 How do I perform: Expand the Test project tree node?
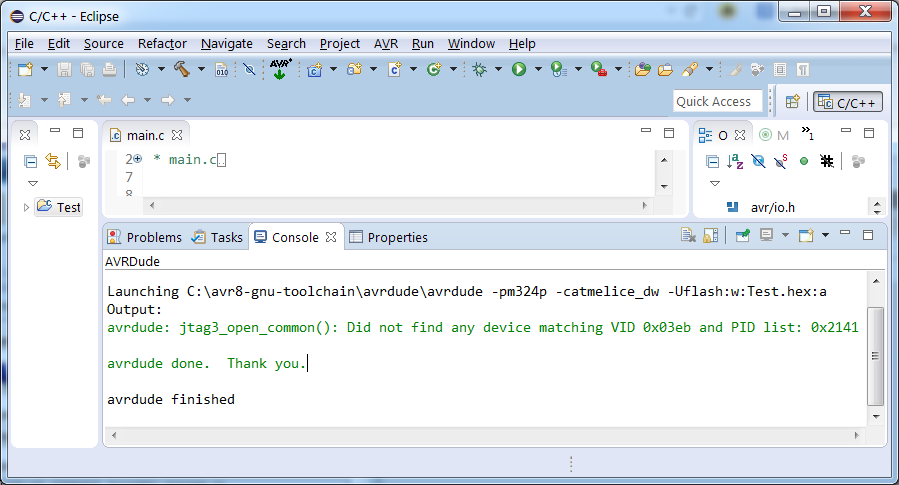(x=26, y=208)
